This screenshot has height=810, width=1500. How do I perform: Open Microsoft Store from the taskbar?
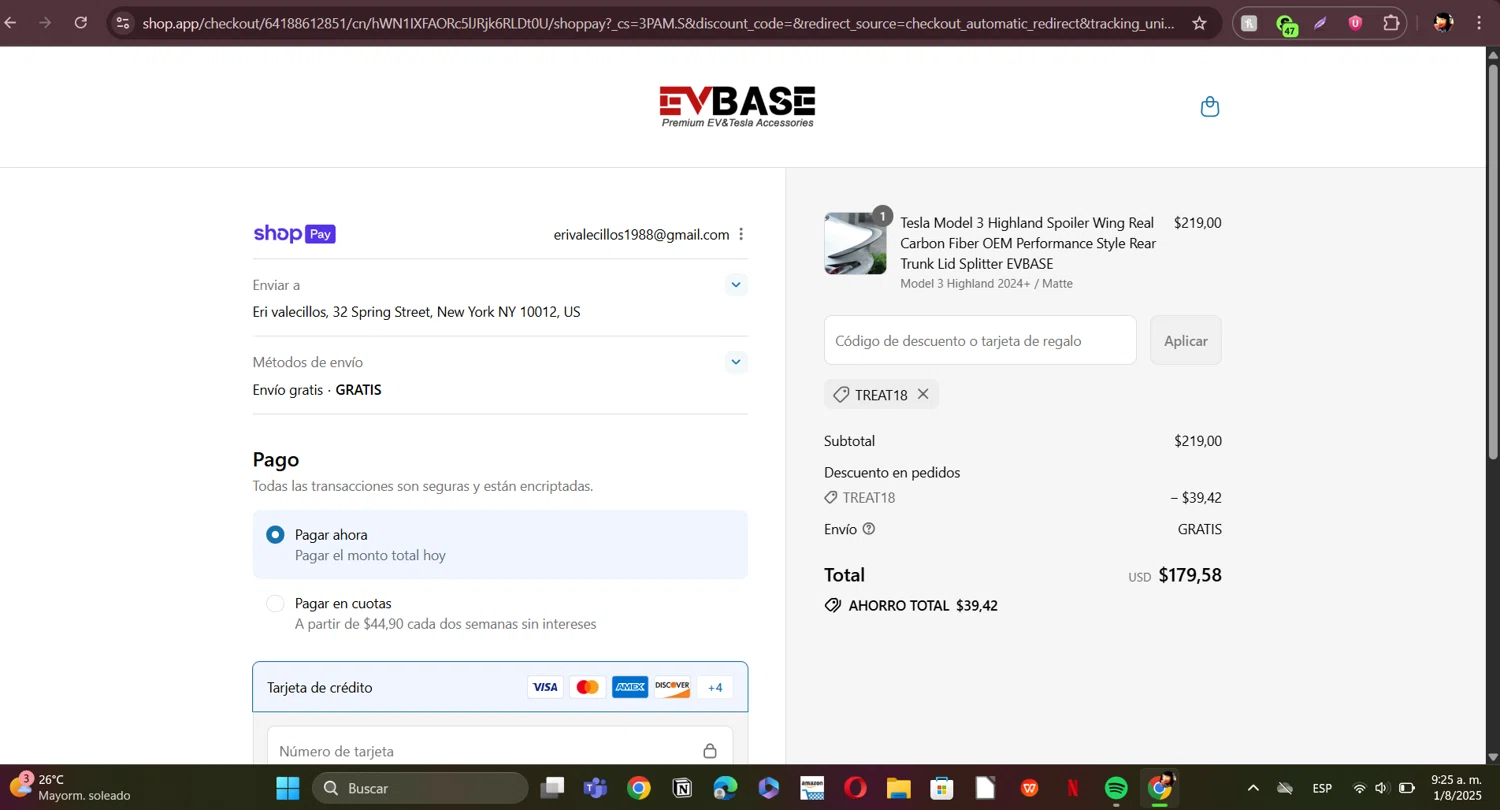coord(942,788)
